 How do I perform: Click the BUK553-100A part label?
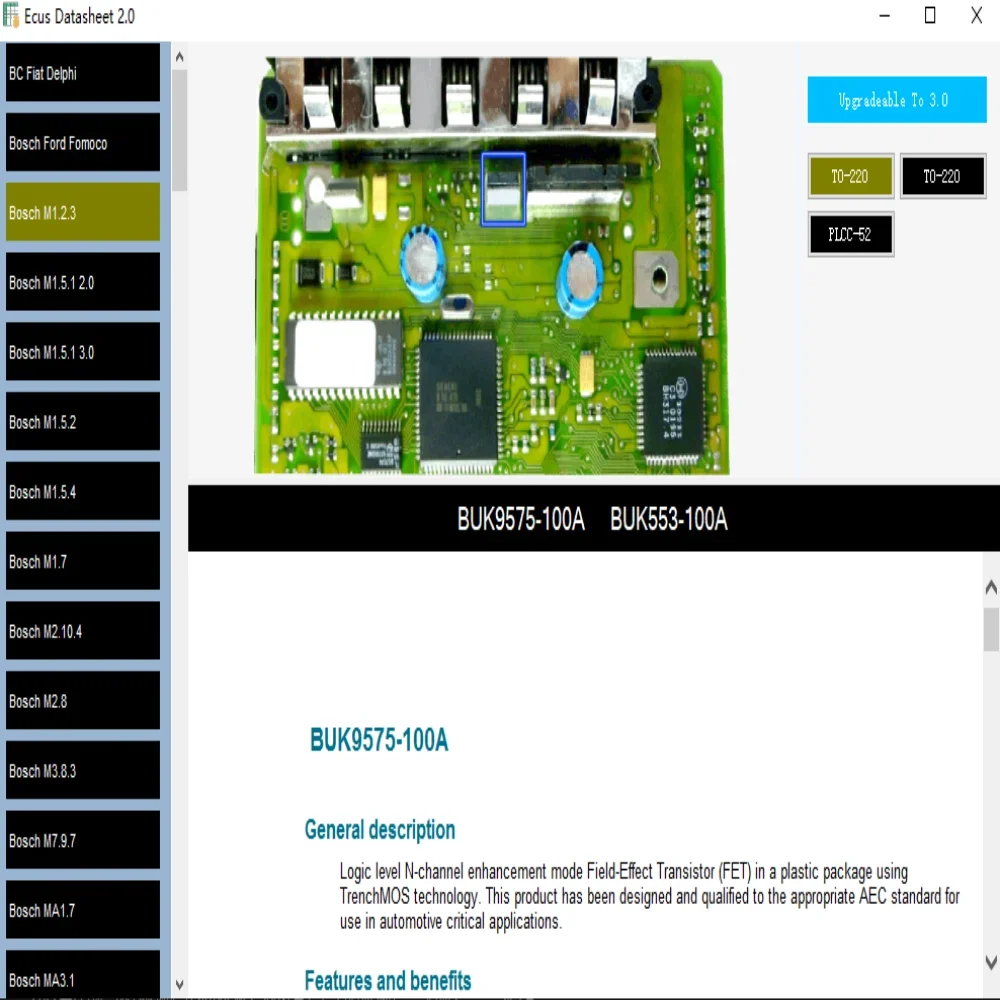pos(668,520)
